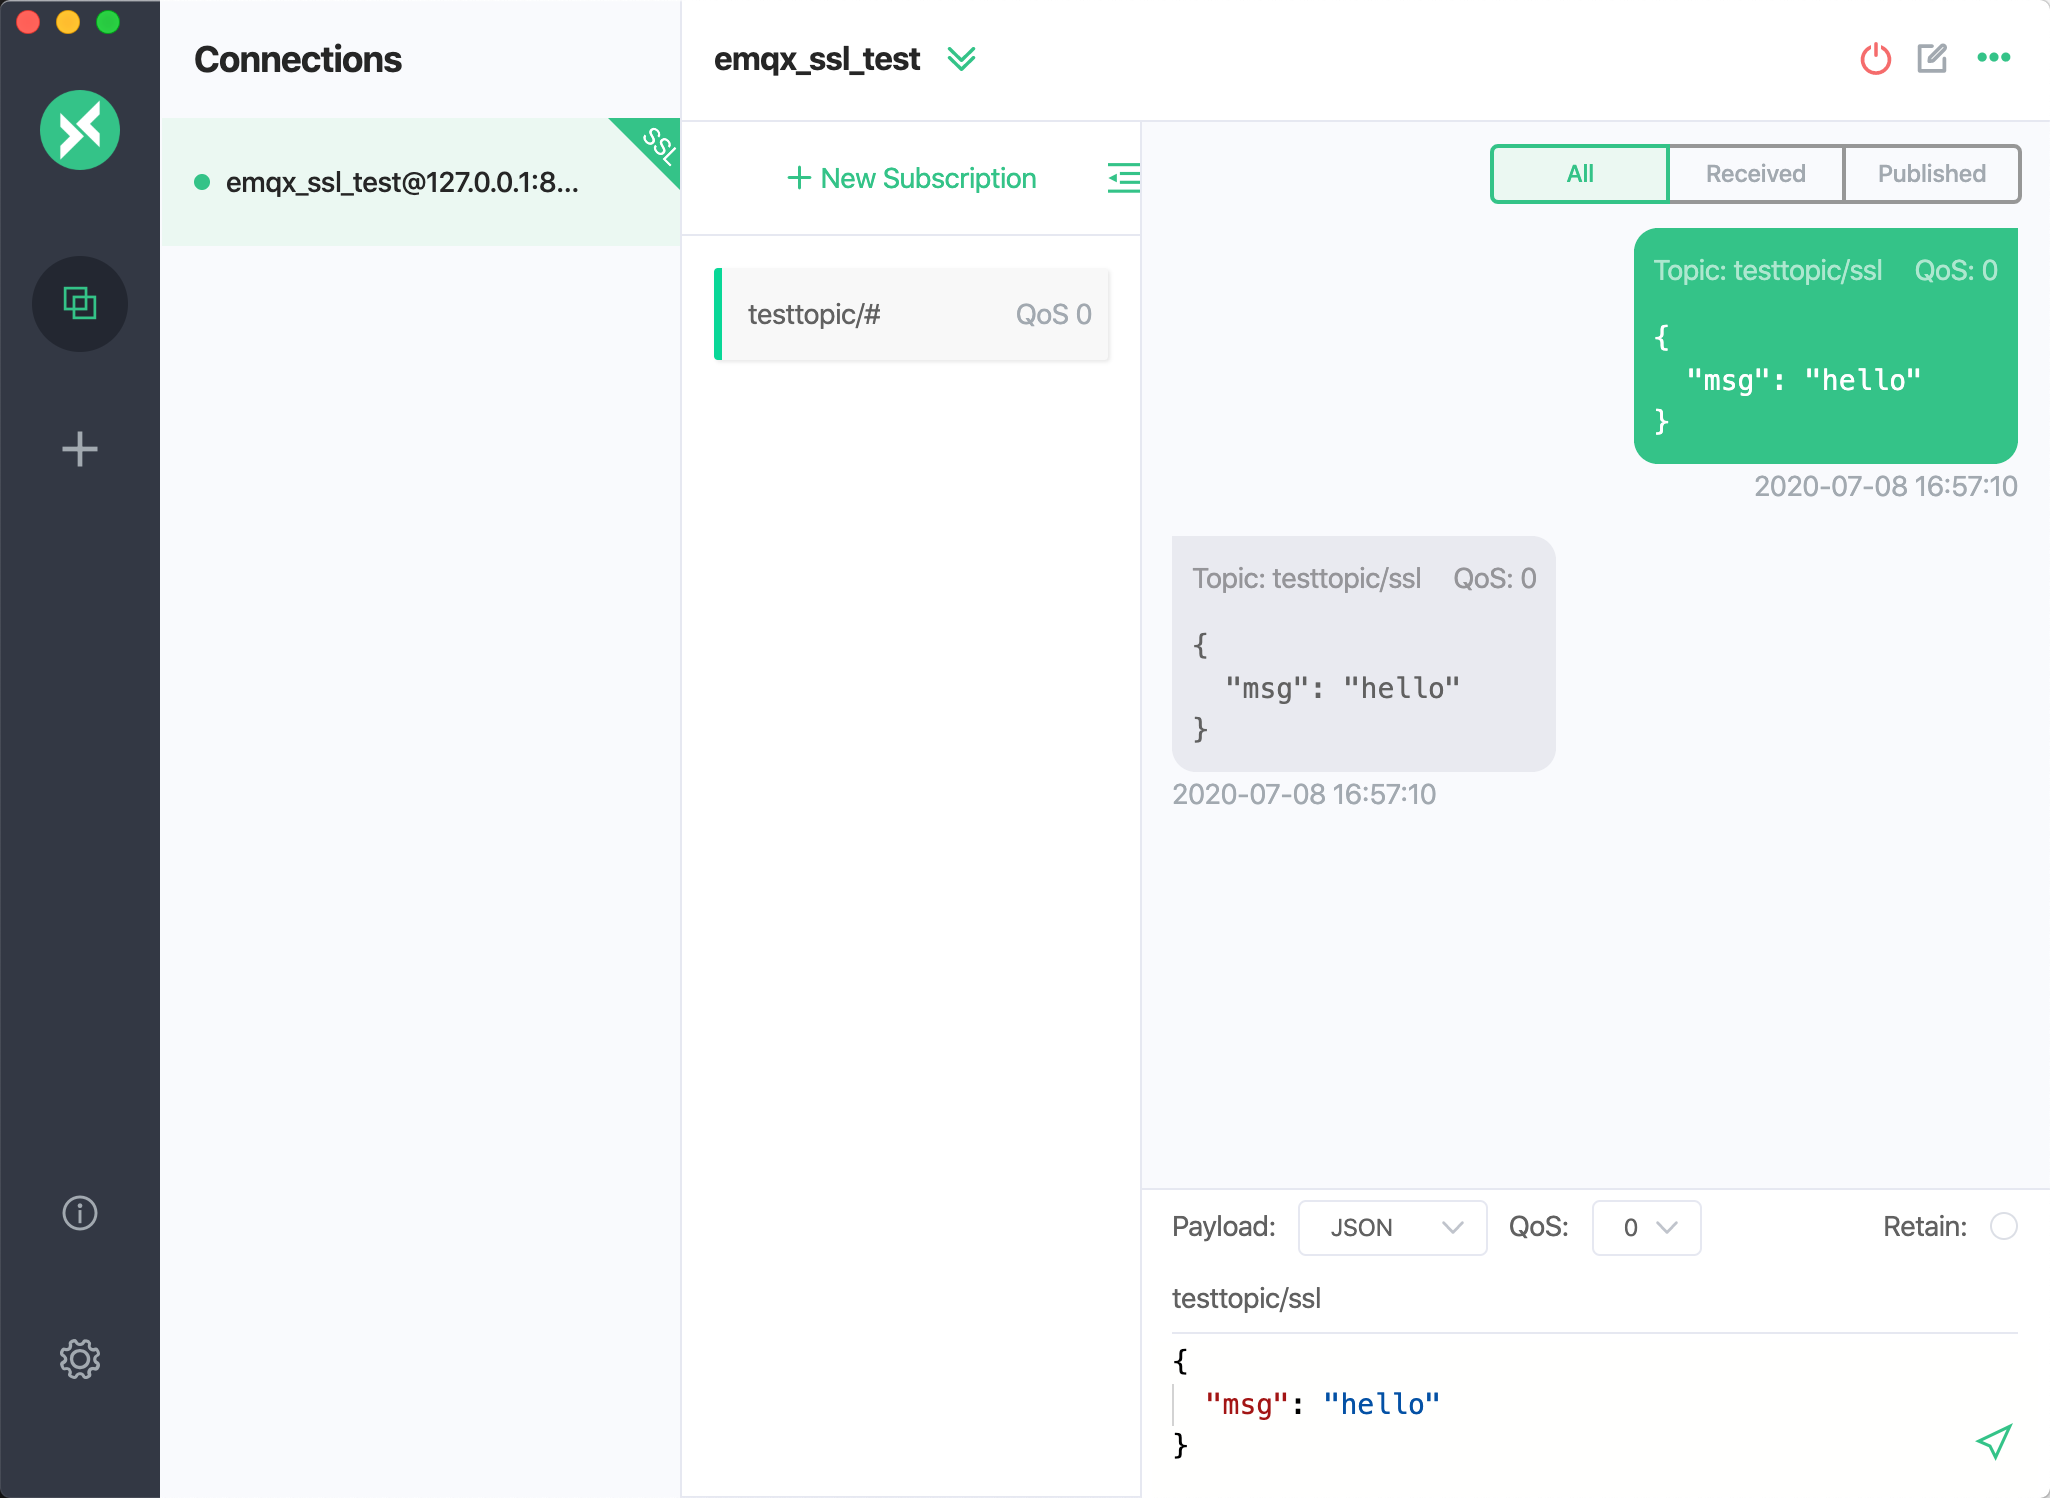
Task: Open the QoS level dropdown
Action: coord(1647,1226)
